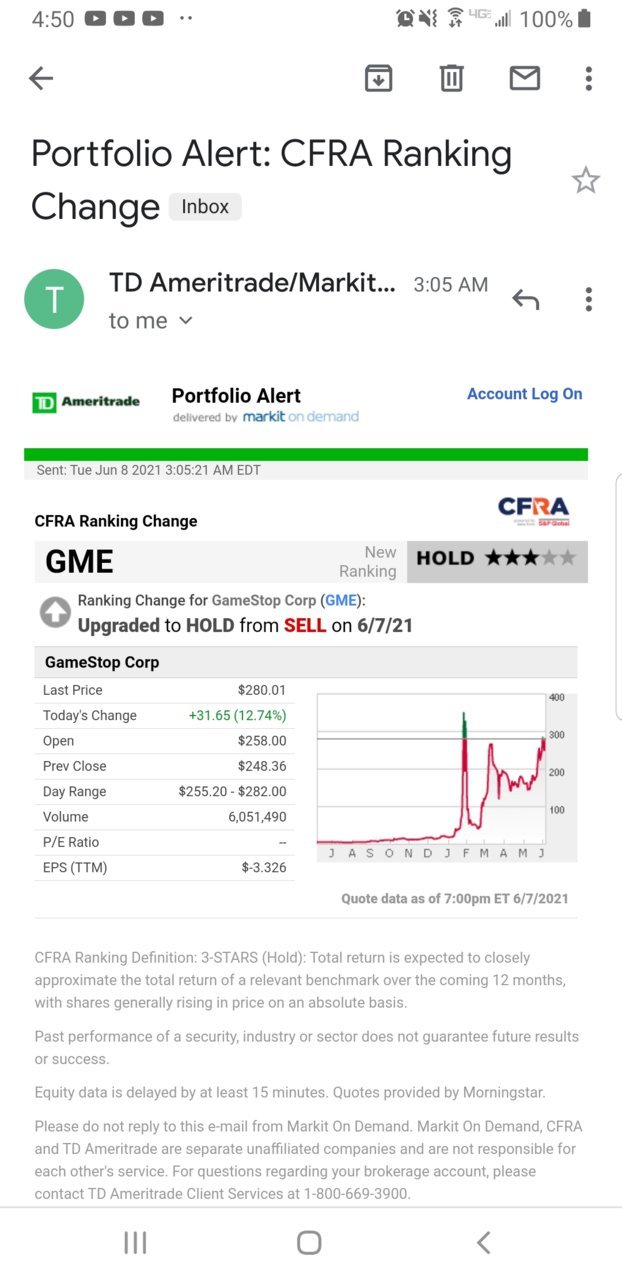Open the sender's three-dot message options
This screenshot has width=622, height=1279.
point(589,299)
